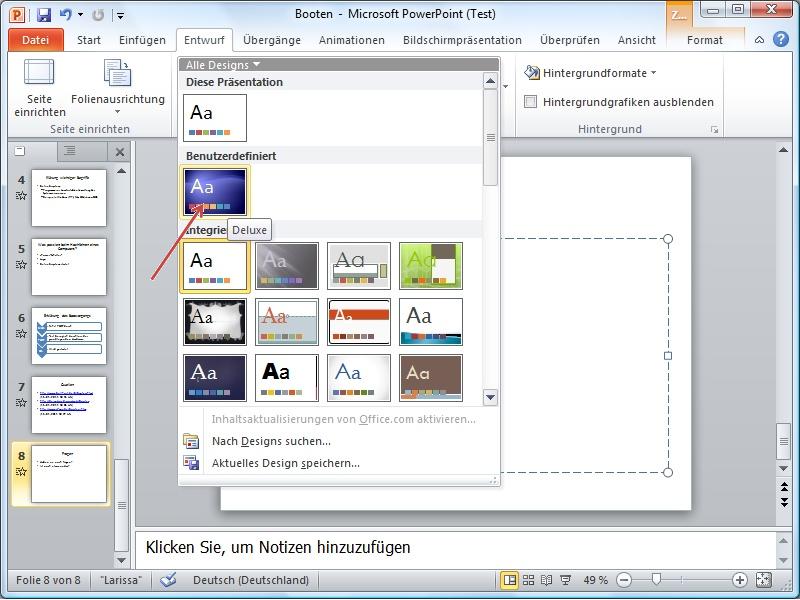
Task: Click 49 % zoom level button
Action: point(595,580)
